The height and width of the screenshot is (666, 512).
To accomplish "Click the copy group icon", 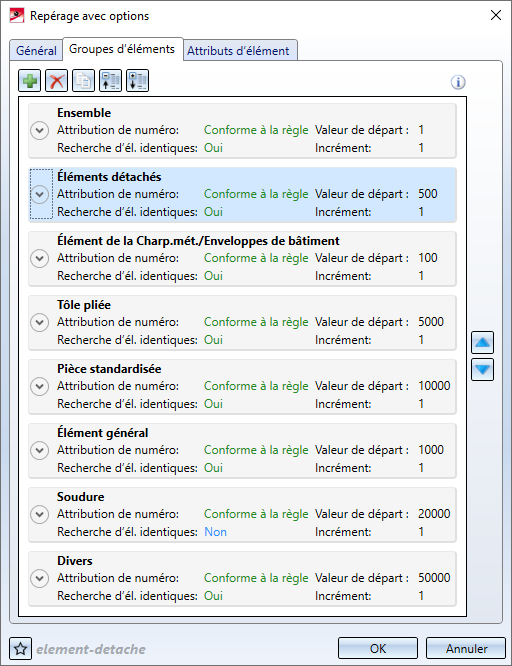I will (84, 81).
